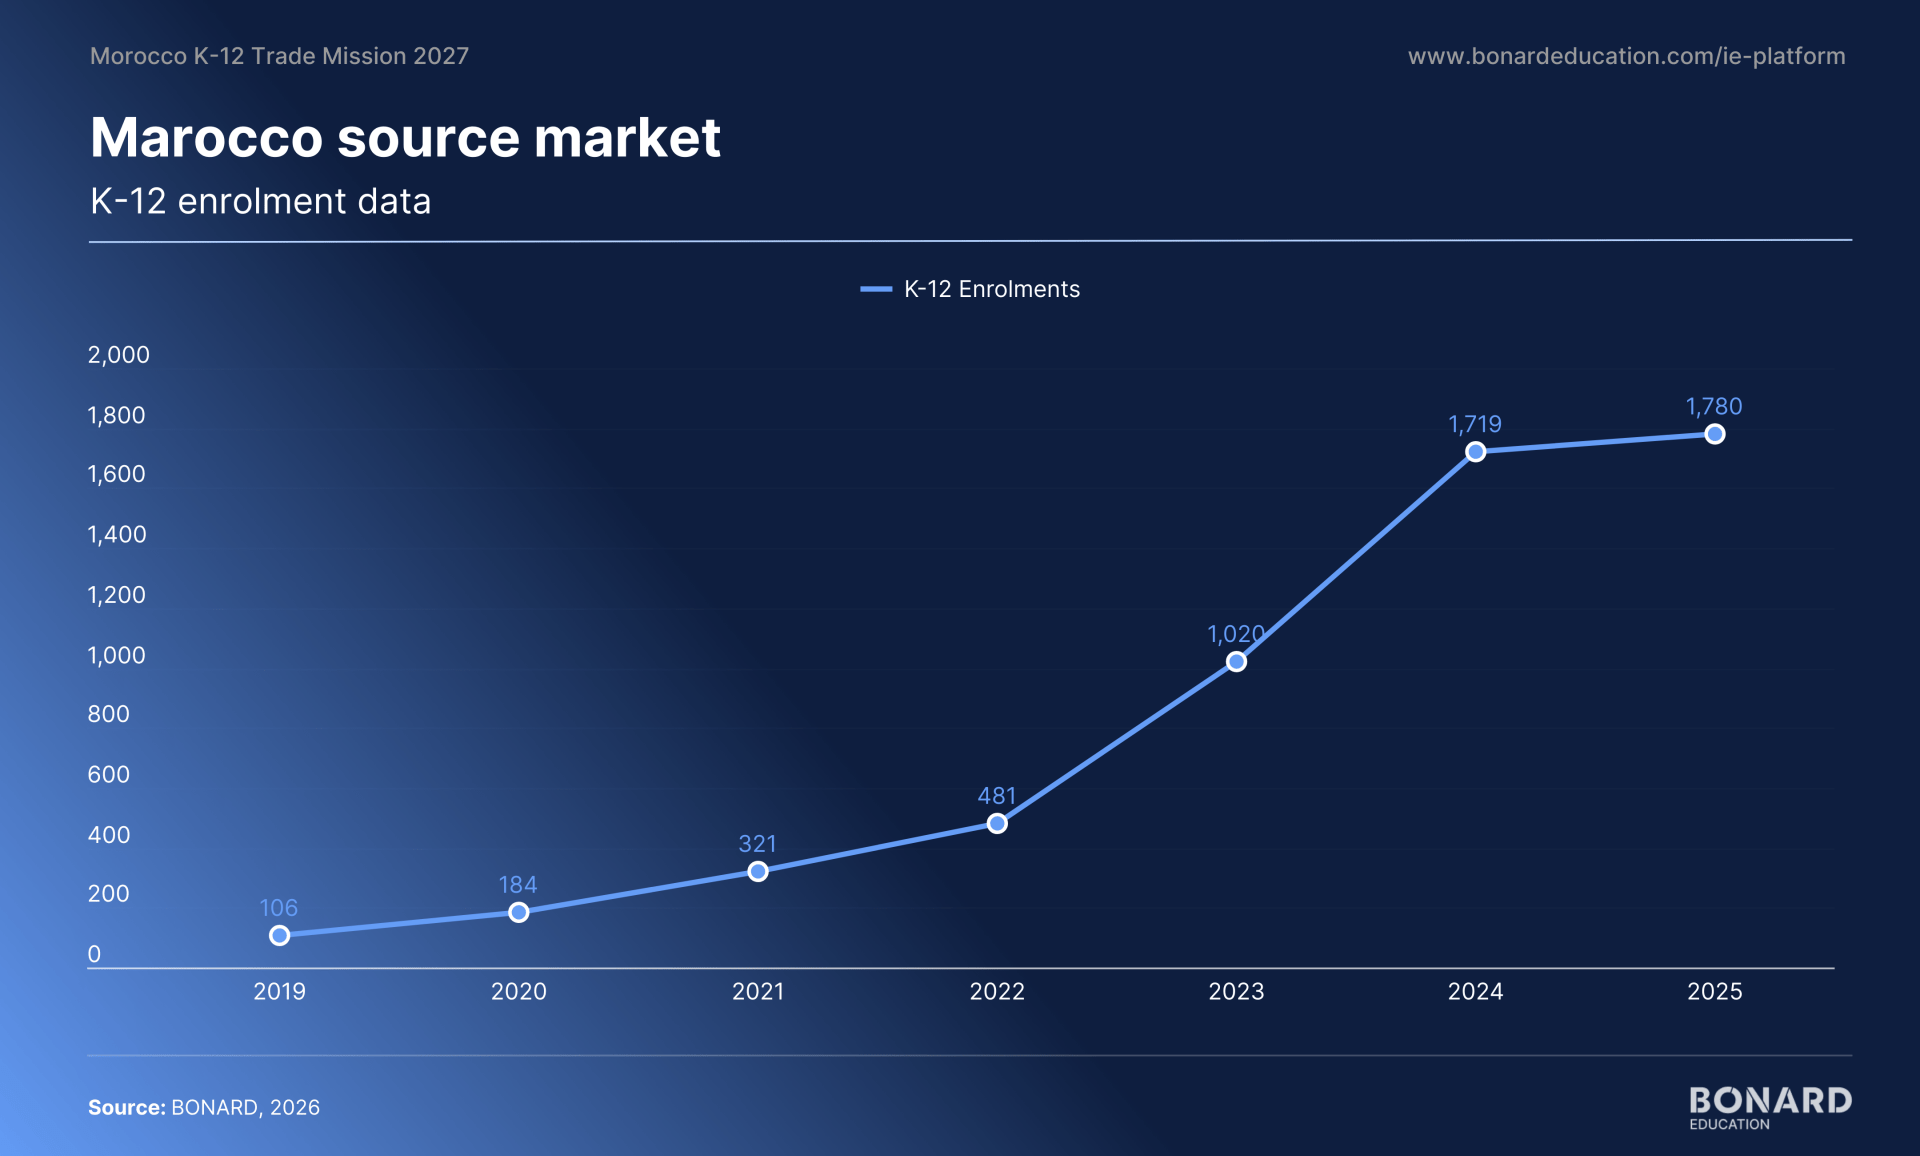Open the bonardeducation.com/ie-platform link
Screen dimensions: 1920x1156
click(1627, 56)
